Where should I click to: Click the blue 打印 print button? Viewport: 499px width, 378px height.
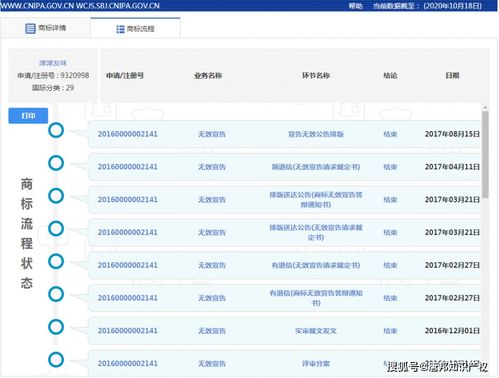pyautogui.click(x=28, y=116)
